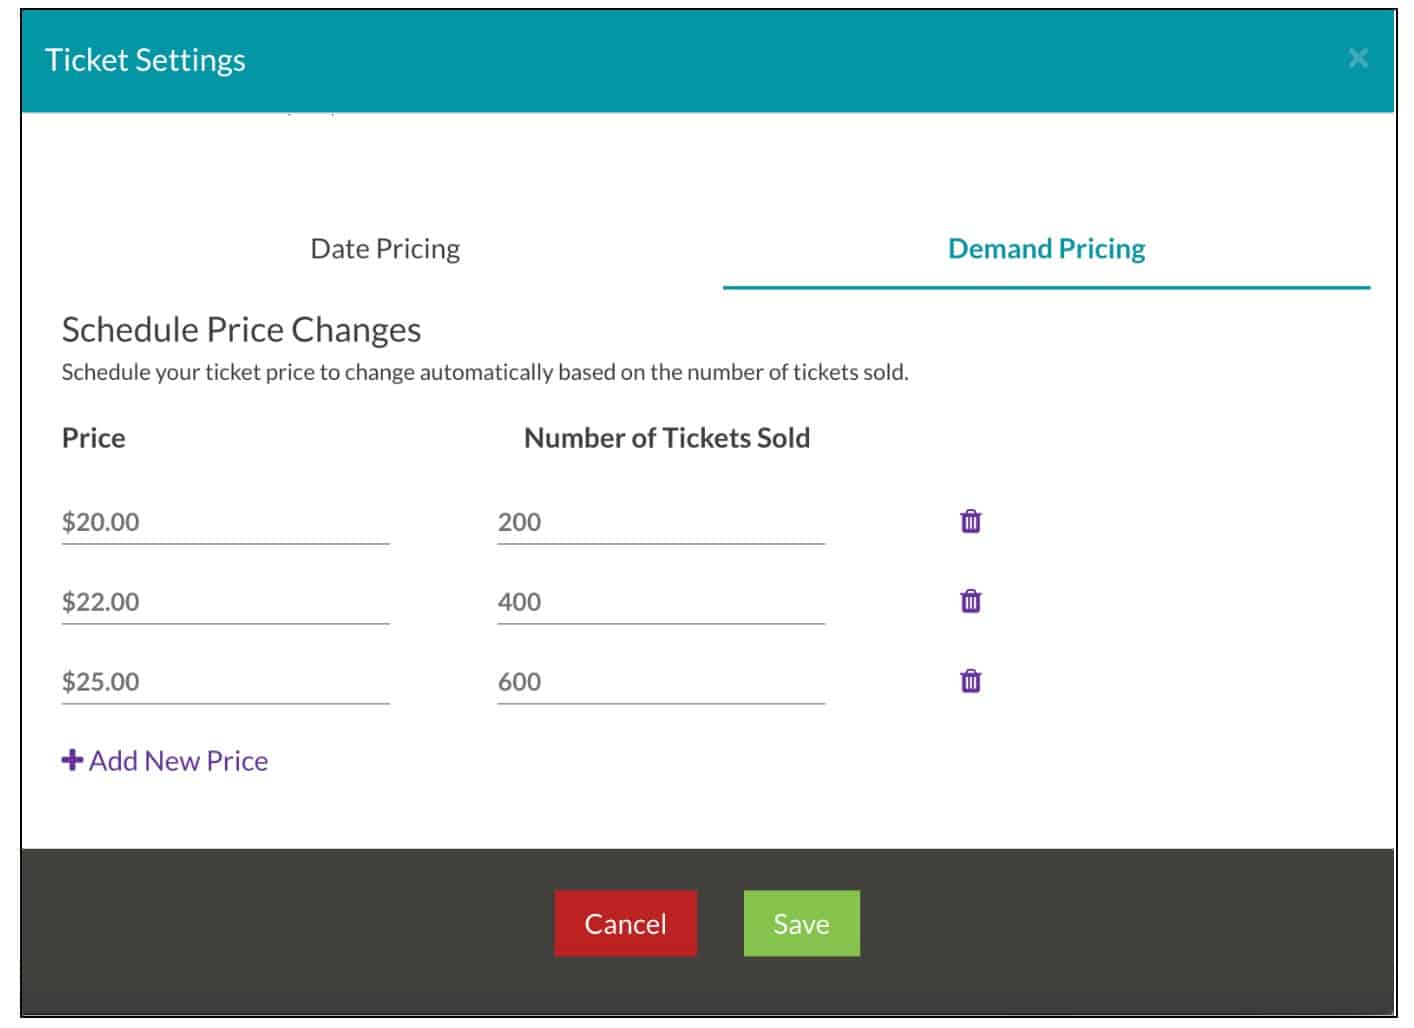
Task: Select the Demand Pricing tab
Action: pos(1046,248)
